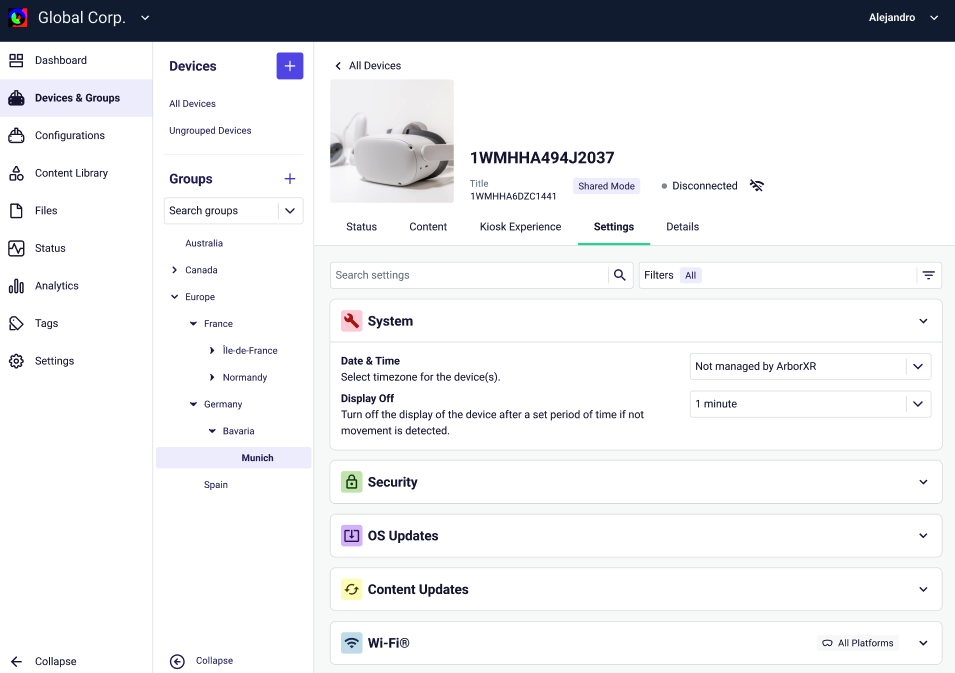Switch to the Content tab
The width and height of the screenshot is (955, 673).
428,227
